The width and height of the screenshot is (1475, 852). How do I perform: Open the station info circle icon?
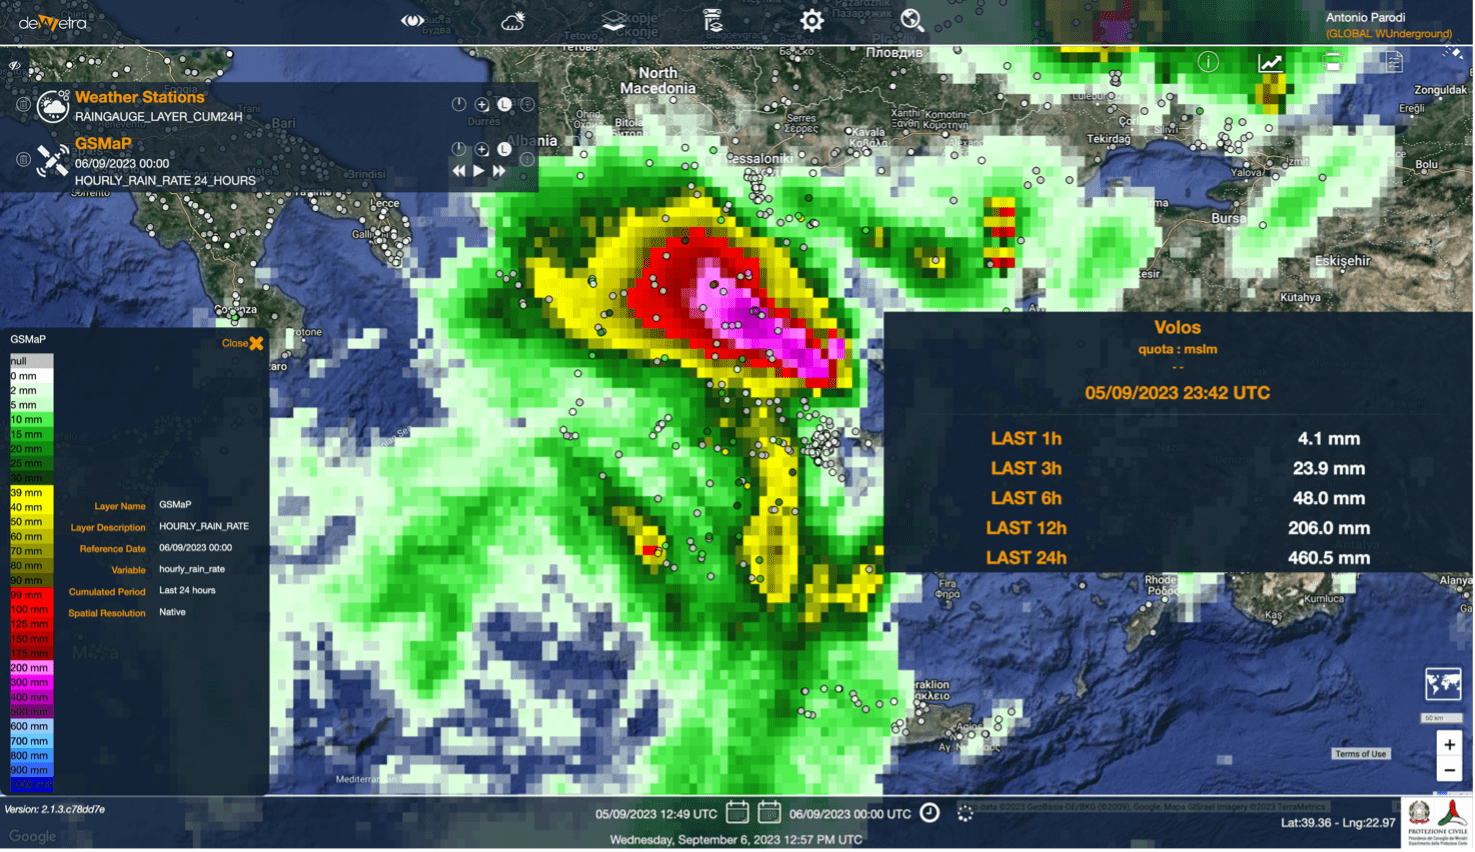[x=1208, y=62]
